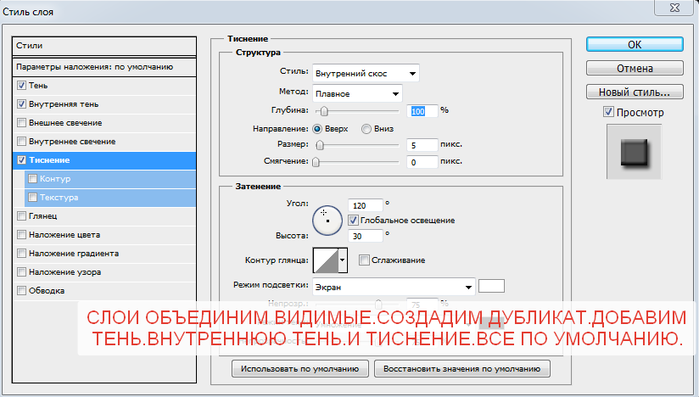The height and width of the screenshot is (397, 699).
Task: Click the Смягчение slider handle
Action: pyautogui.click(x=316, y=162)
